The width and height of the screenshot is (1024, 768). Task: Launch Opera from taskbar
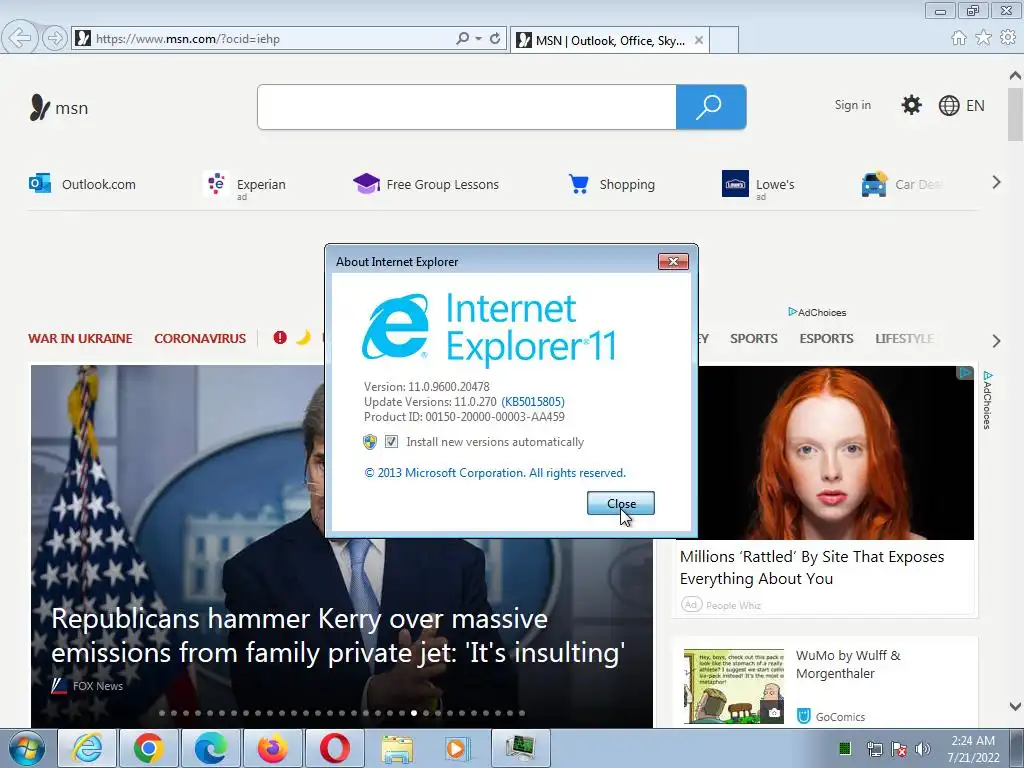tap(334, 748)
